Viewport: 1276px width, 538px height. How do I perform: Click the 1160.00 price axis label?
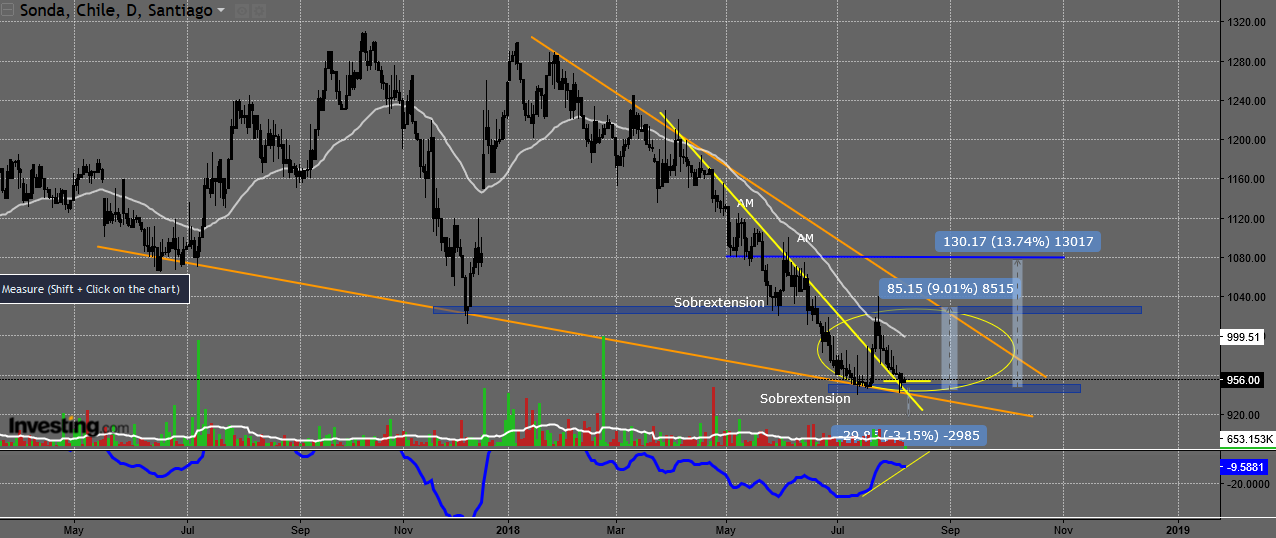(1246, 179)
